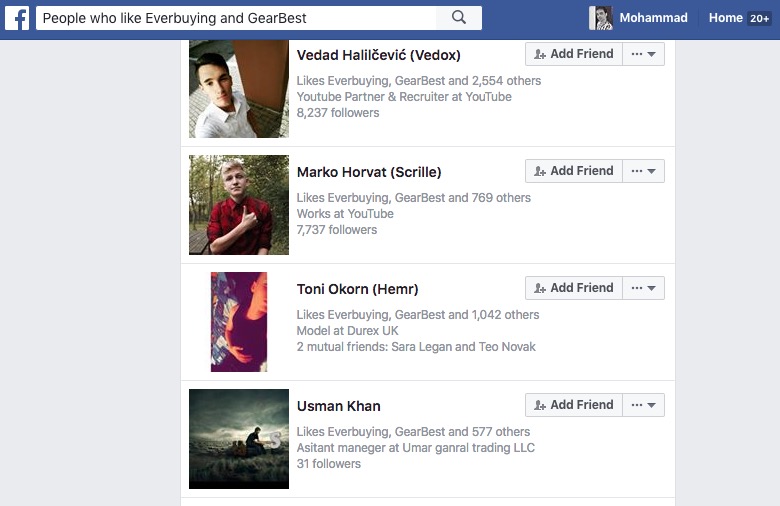
Task: Open options dropdown for Marko Horvat
Action: (x=643, y=171)
